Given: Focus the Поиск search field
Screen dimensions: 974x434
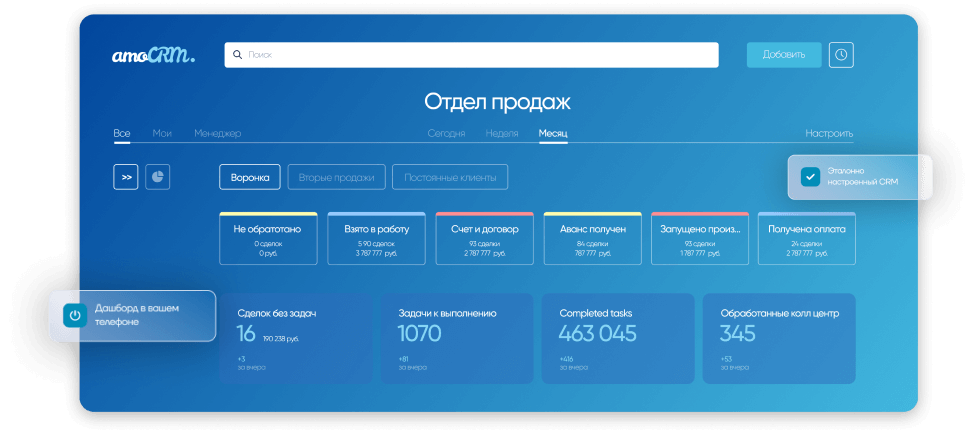Looking at the screenshot, I should tap(471, 55).
